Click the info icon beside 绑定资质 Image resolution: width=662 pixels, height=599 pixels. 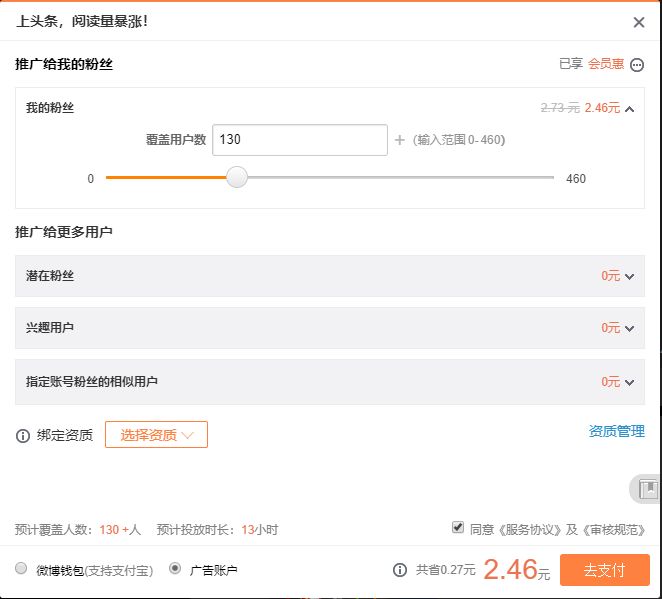[23, 435]
